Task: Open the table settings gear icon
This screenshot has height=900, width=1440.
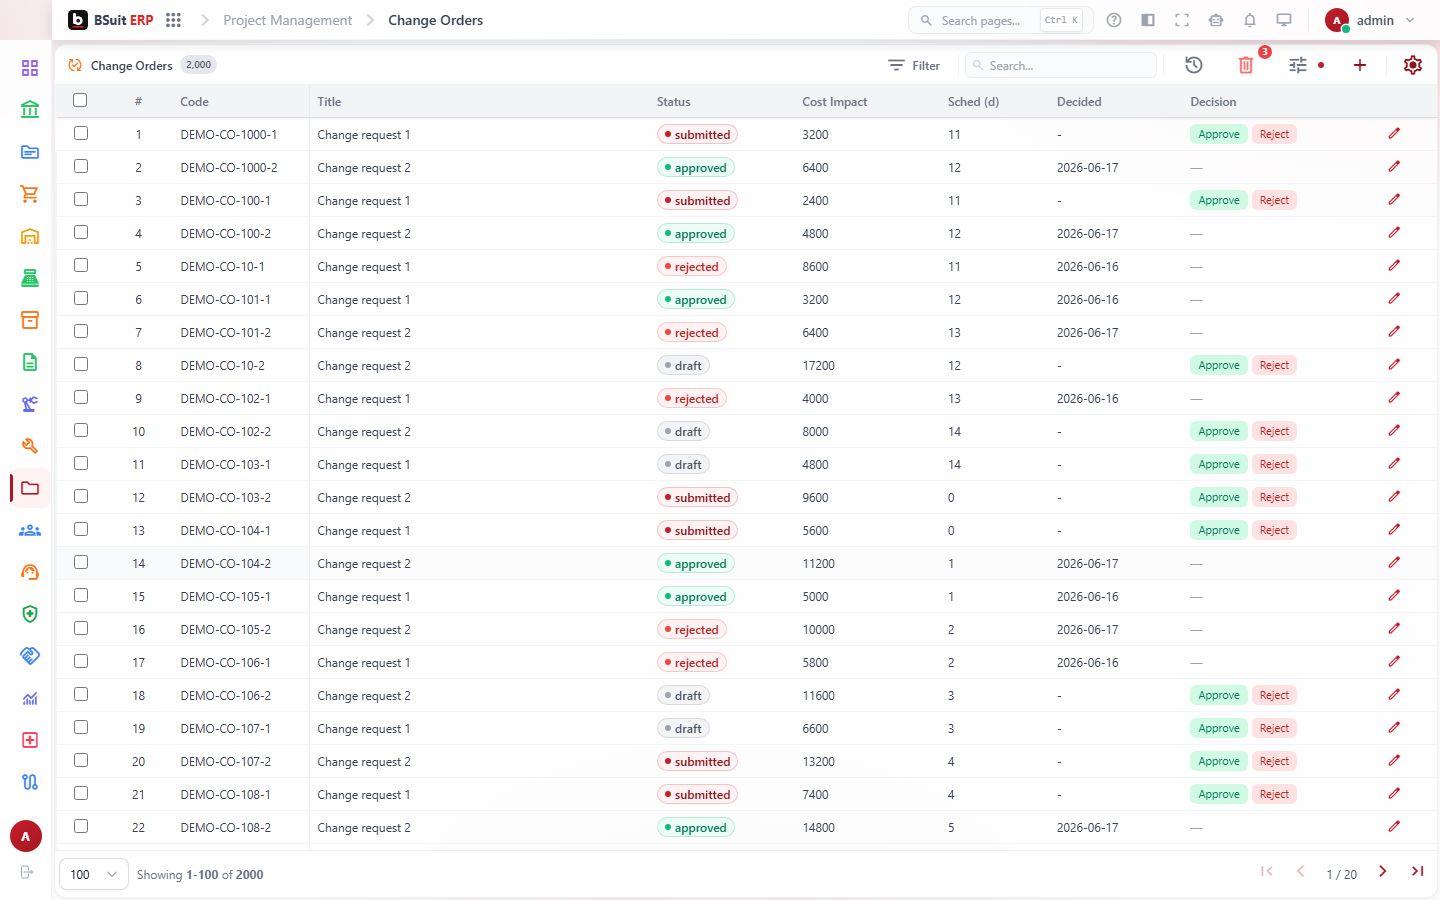Action: [1412, 65]
